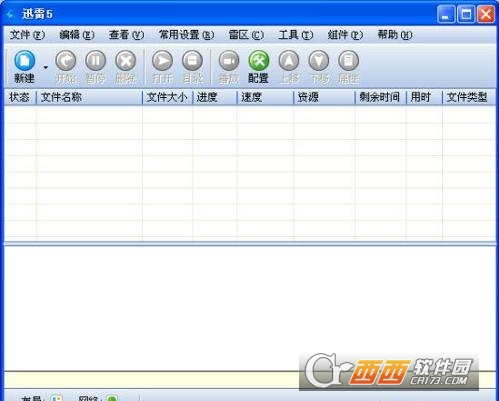Click the 目录 (Folder) toolbar icon
Image resolution: width=499 pixels, height=401 pixels.
point(192,61)
